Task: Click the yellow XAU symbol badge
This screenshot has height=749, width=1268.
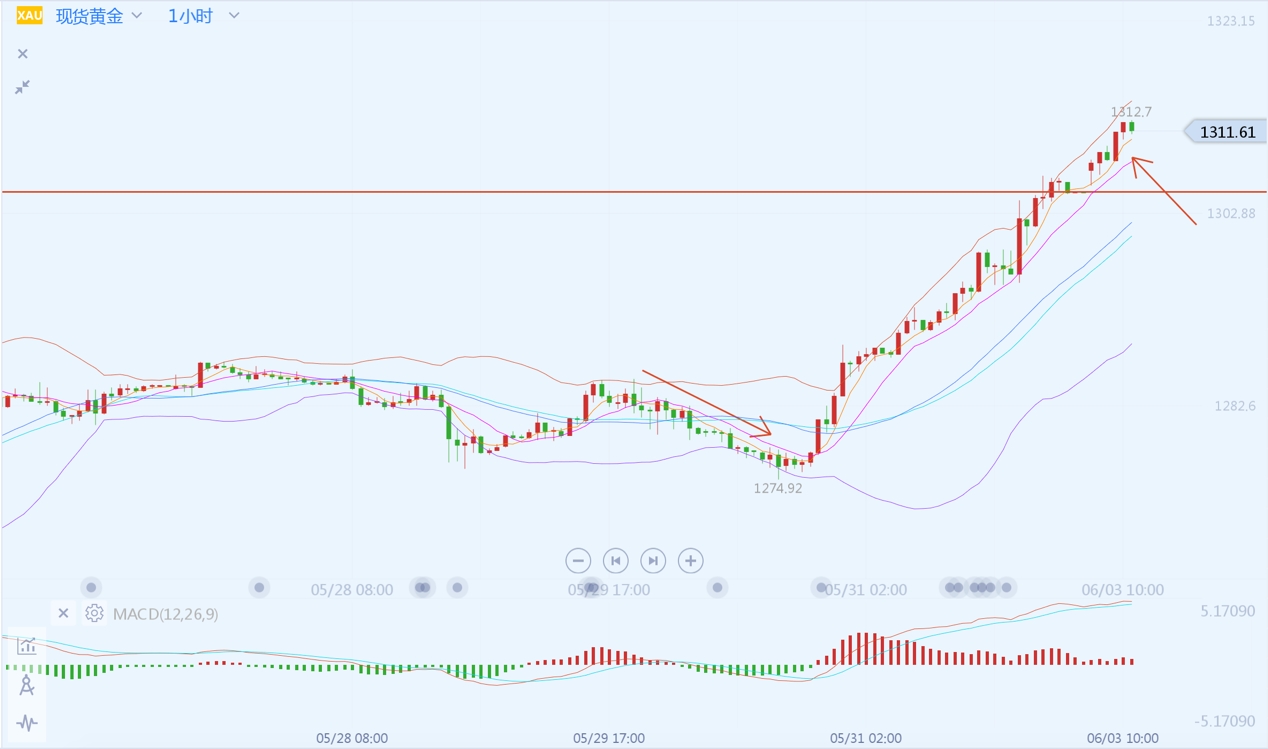Action: point(29,16)
